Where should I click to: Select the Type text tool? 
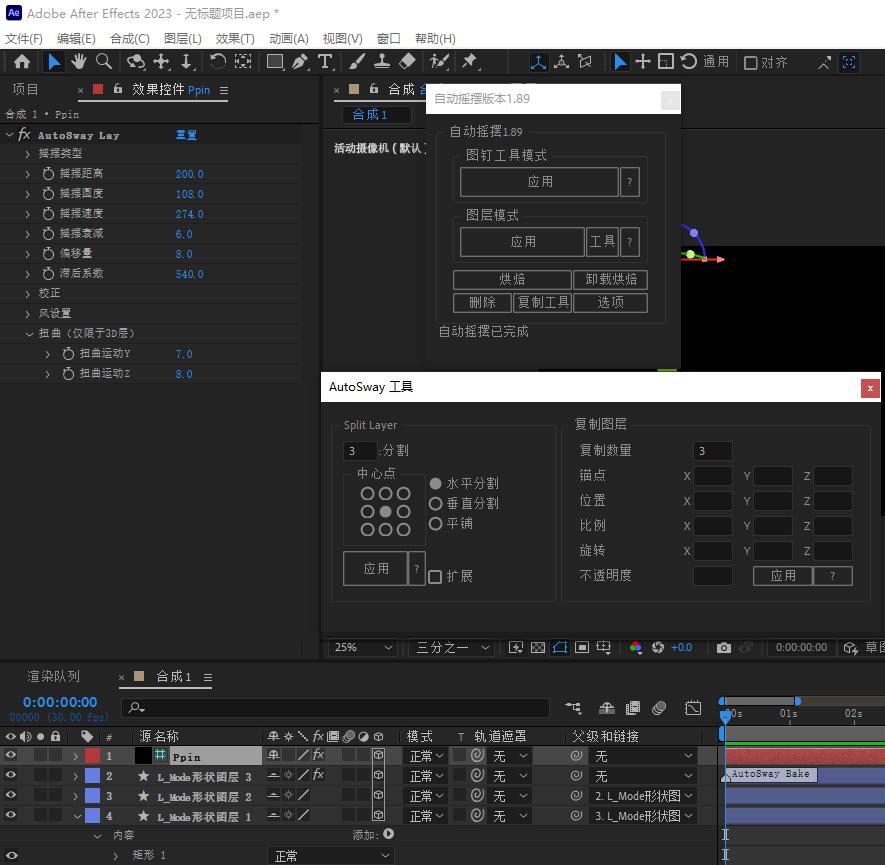tap(325, 62)
